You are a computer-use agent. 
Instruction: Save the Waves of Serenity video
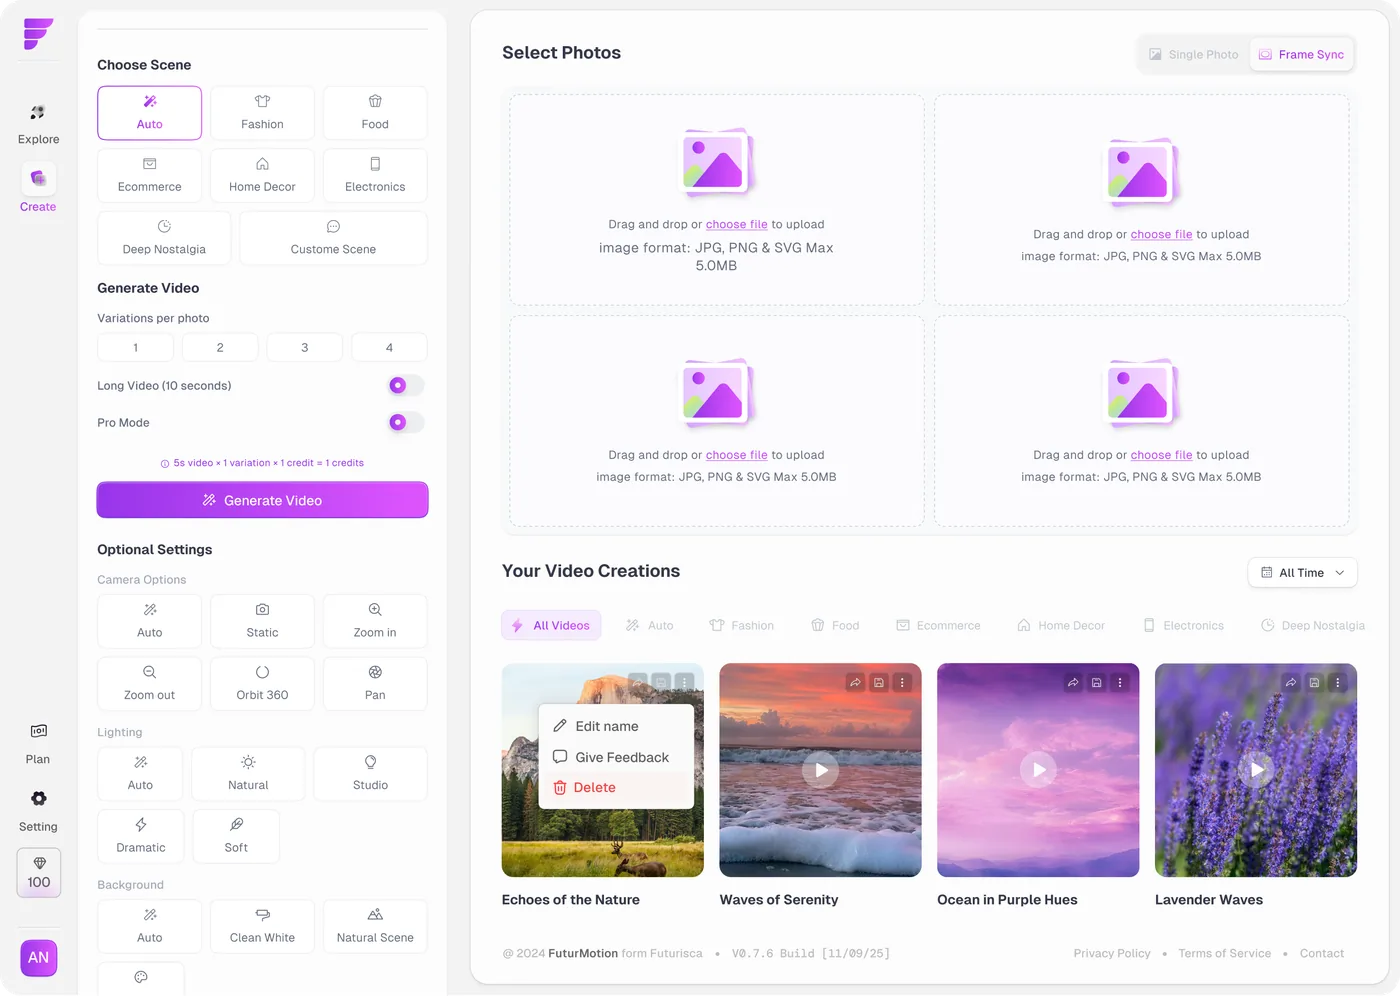coord(879,682)
